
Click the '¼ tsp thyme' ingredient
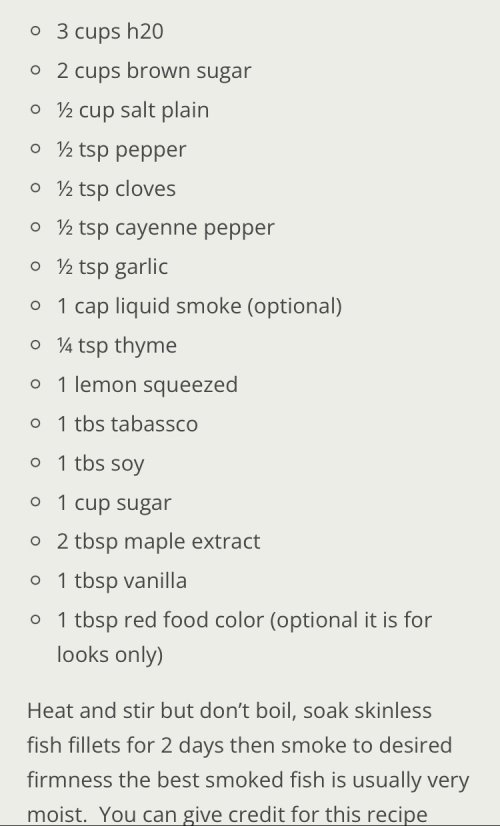click(x=116, y=346)
